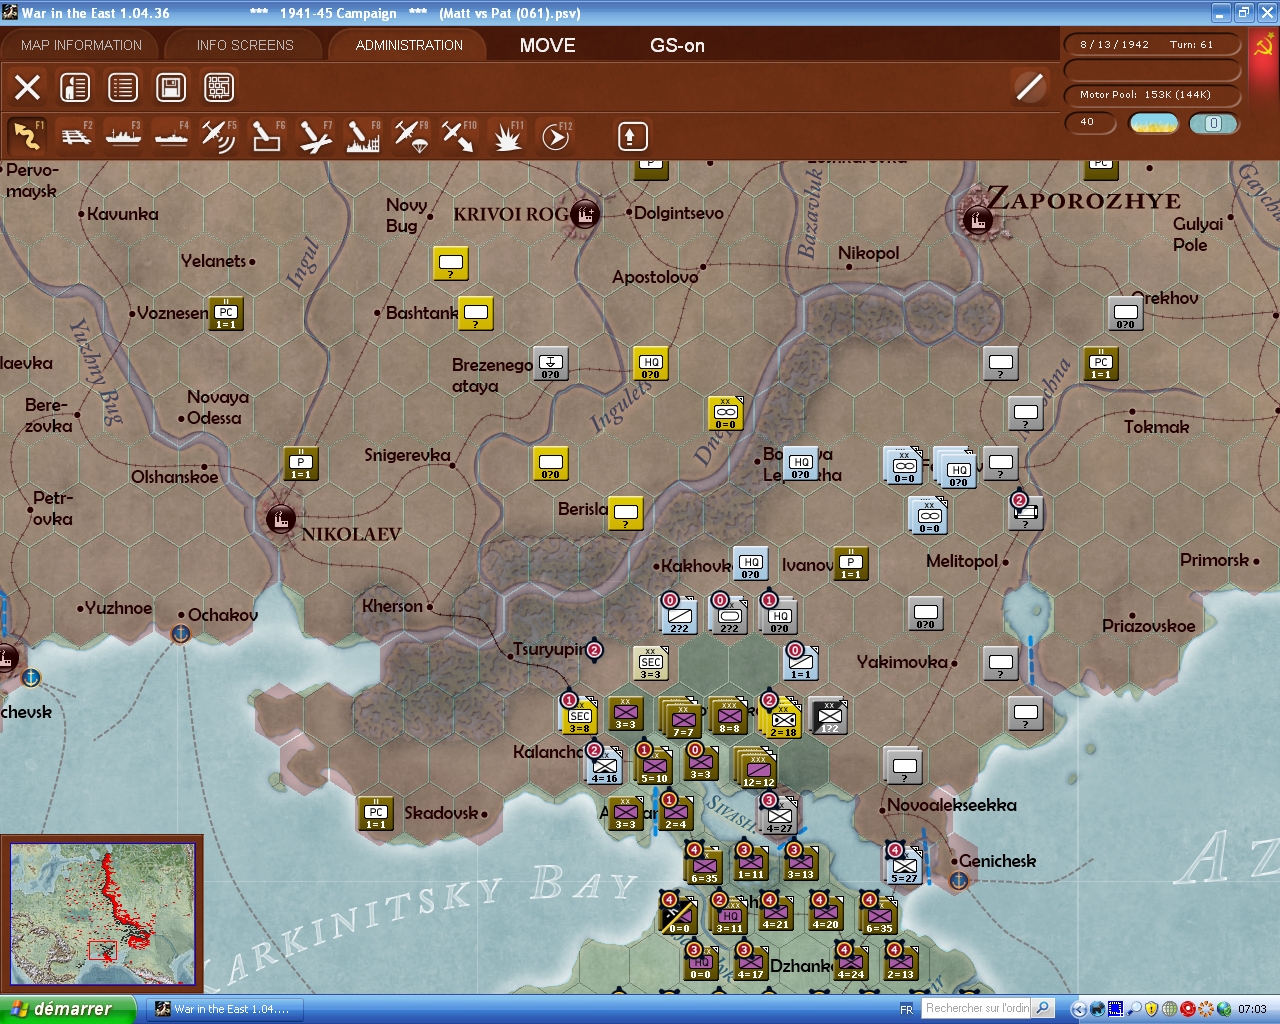Select the 4=27 unit counter

779,815
